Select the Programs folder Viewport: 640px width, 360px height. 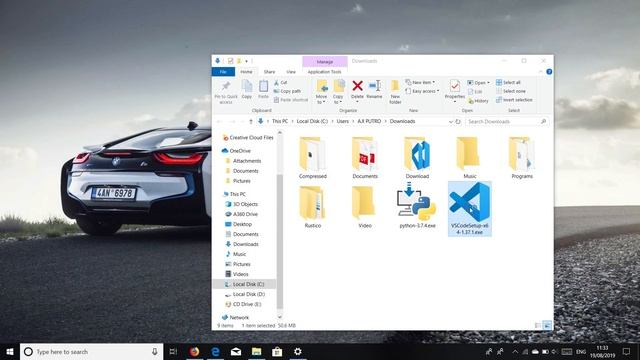coord(522,158)
